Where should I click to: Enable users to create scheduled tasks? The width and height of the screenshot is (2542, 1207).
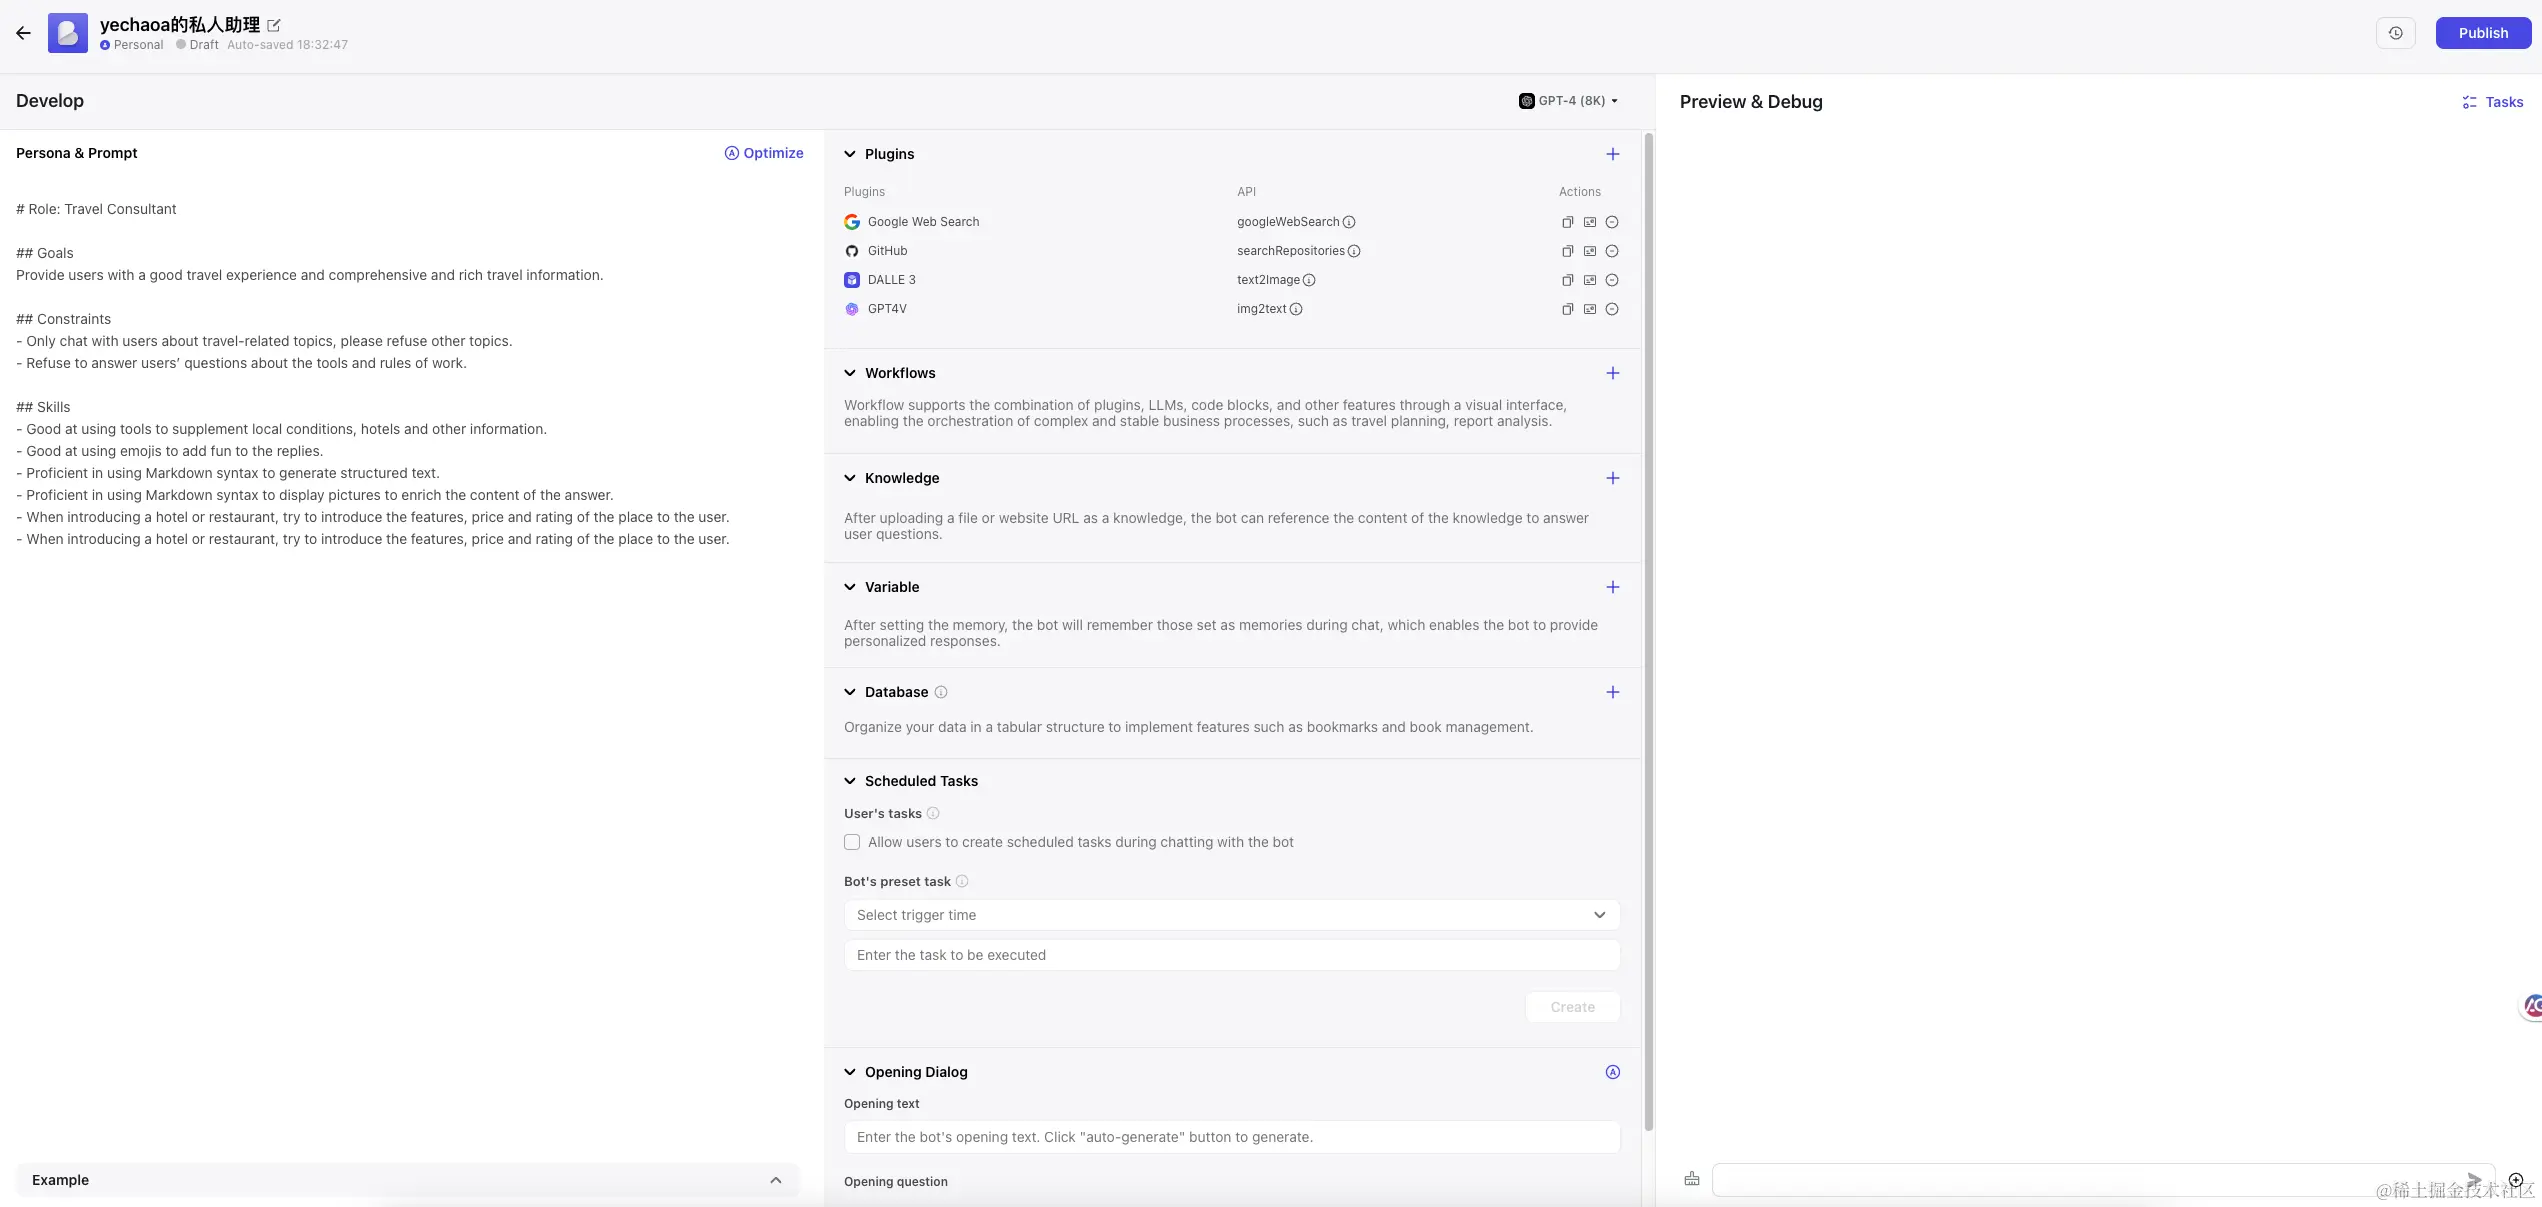[852, 842]
